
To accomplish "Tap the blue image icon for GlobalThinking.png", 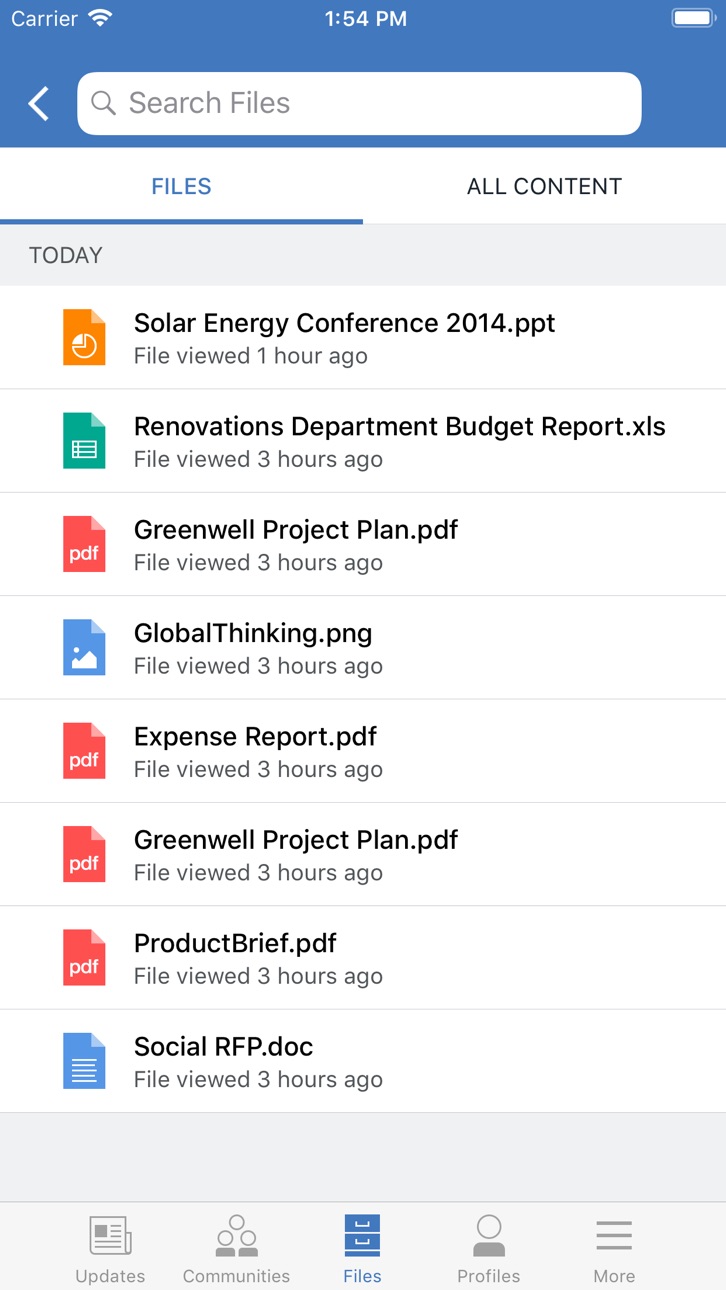I will (84, 647).
